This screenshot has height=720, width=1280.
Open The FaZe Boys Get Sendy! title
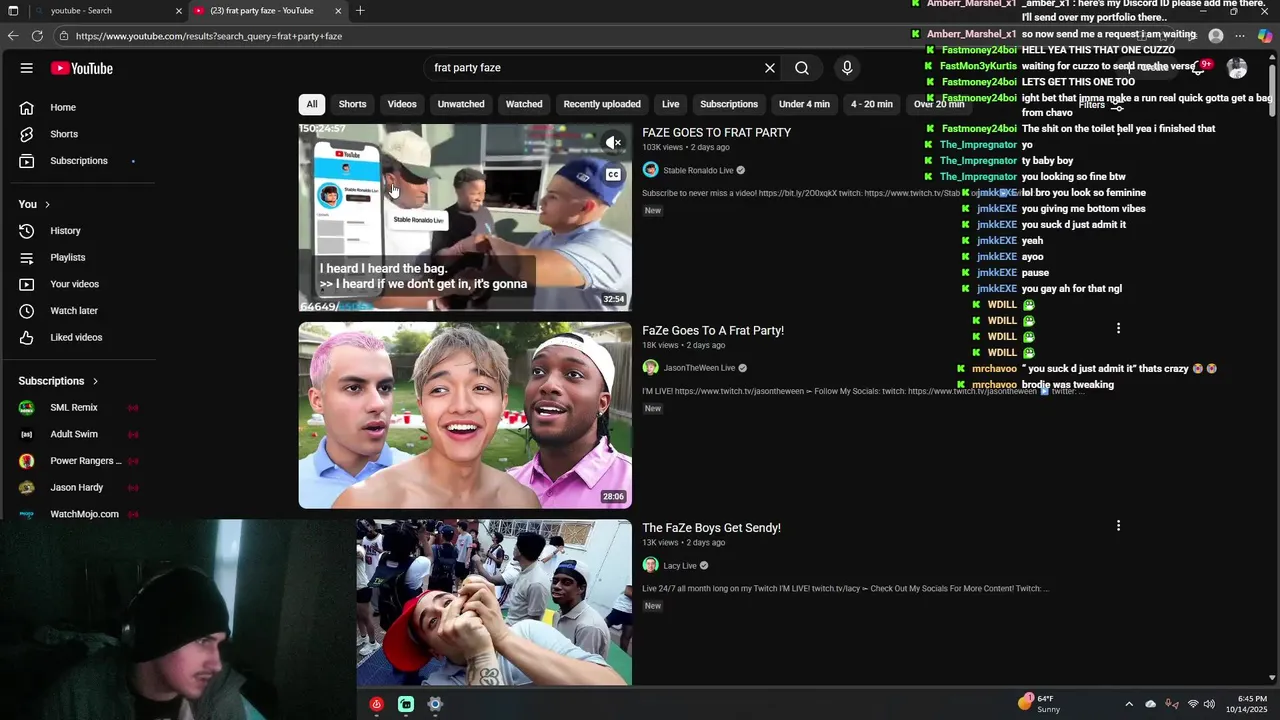tap(711, 528)
